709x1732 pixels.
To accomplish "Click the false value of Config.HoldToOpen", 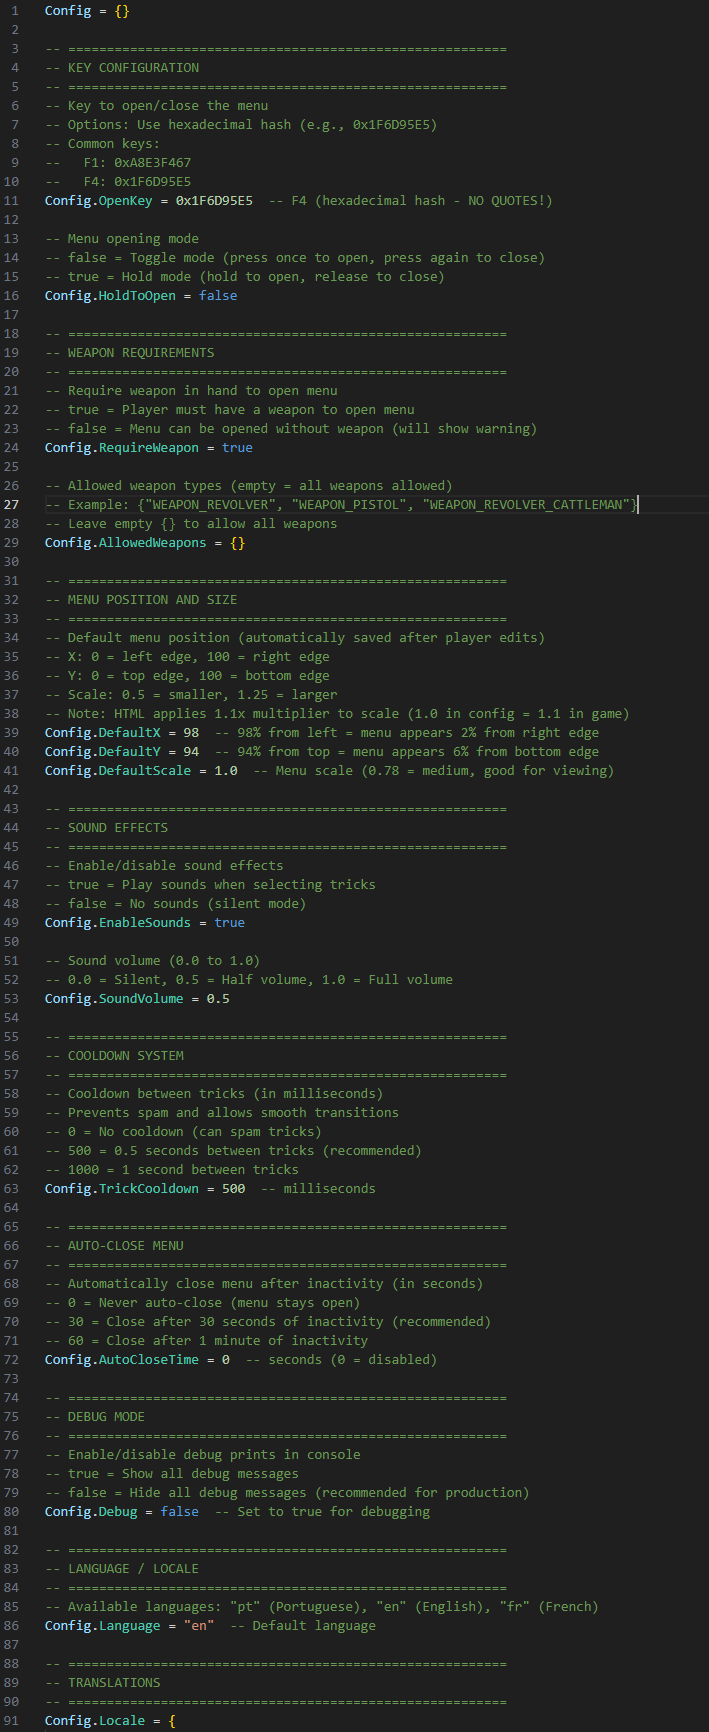I will pos(218,295).
